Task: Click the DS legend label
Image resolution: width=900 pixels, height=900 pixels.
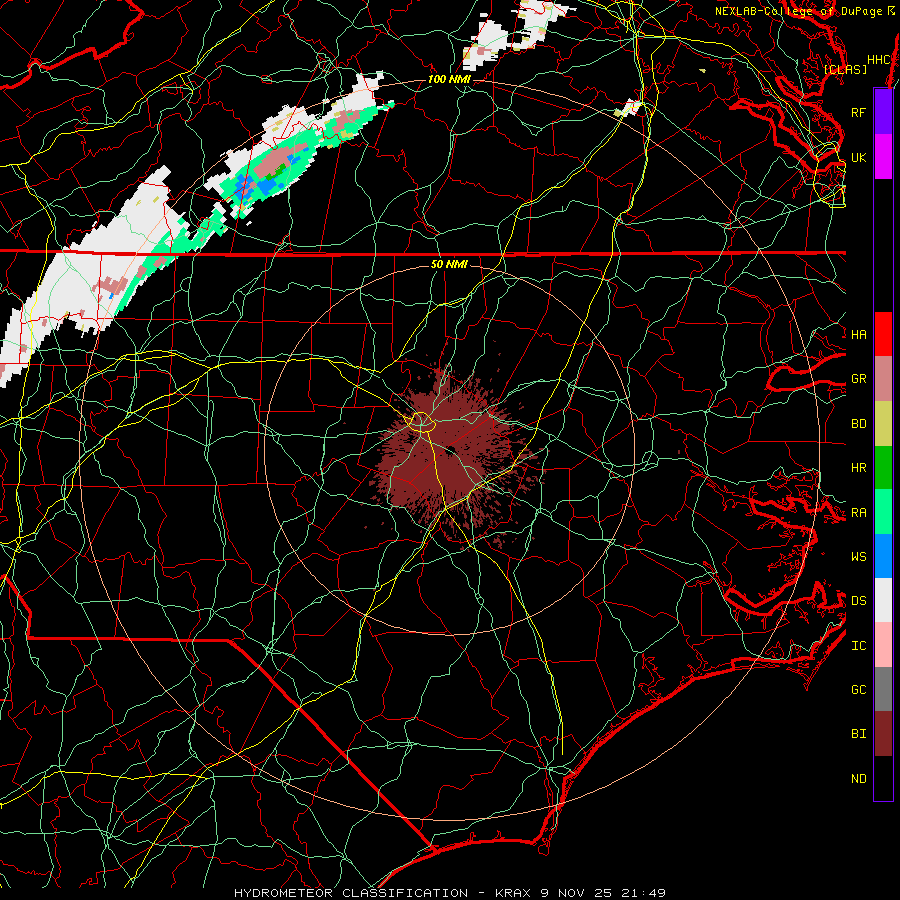Action: [858, 601]
